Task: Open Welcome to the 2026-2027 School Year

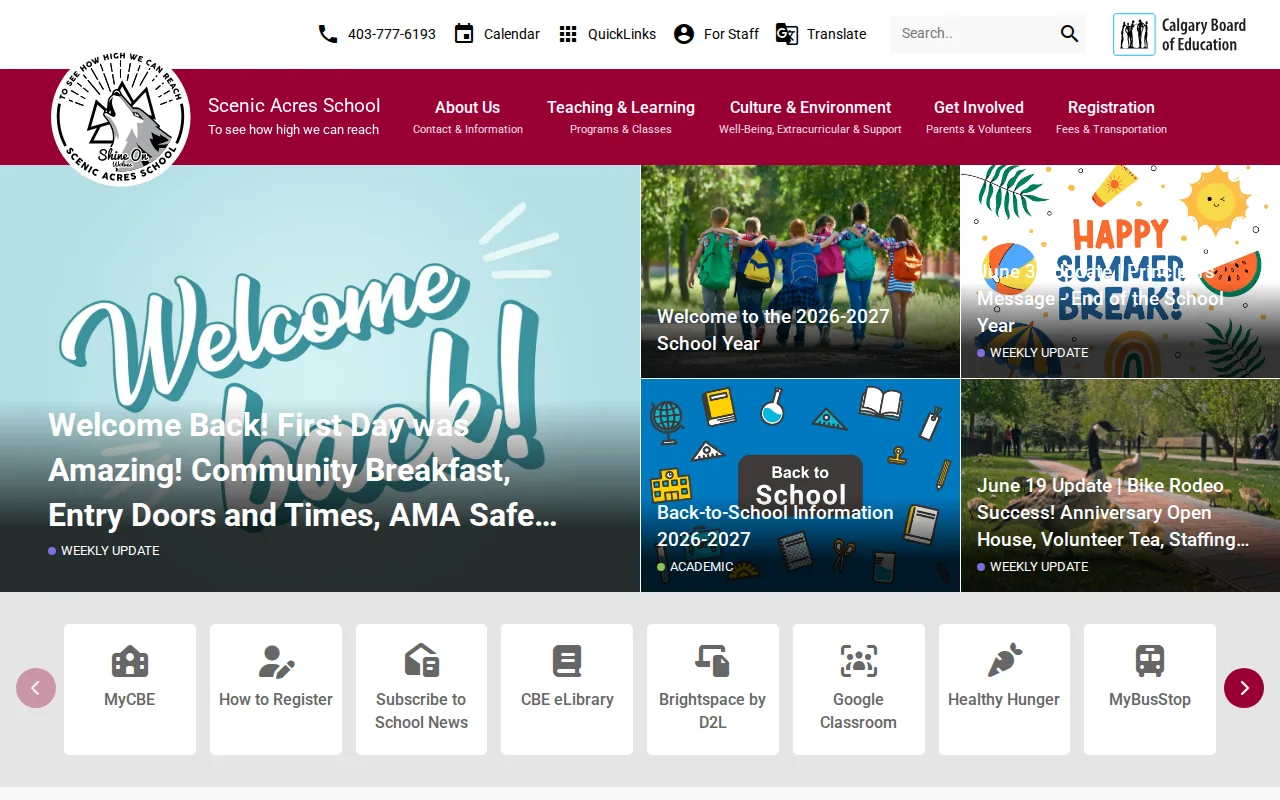Action: coord(773,329)
